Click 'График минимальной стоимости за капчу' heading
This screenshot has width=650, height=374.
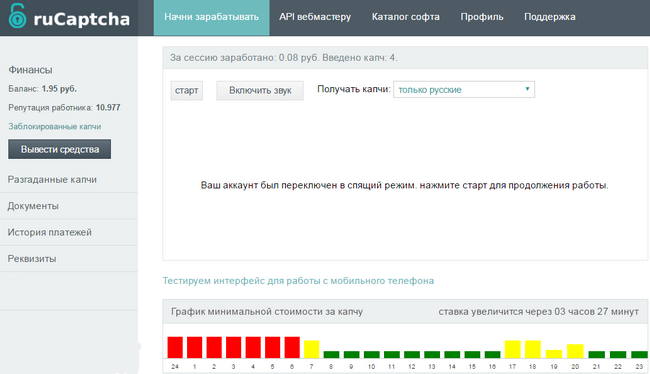(x=267, y=312)
